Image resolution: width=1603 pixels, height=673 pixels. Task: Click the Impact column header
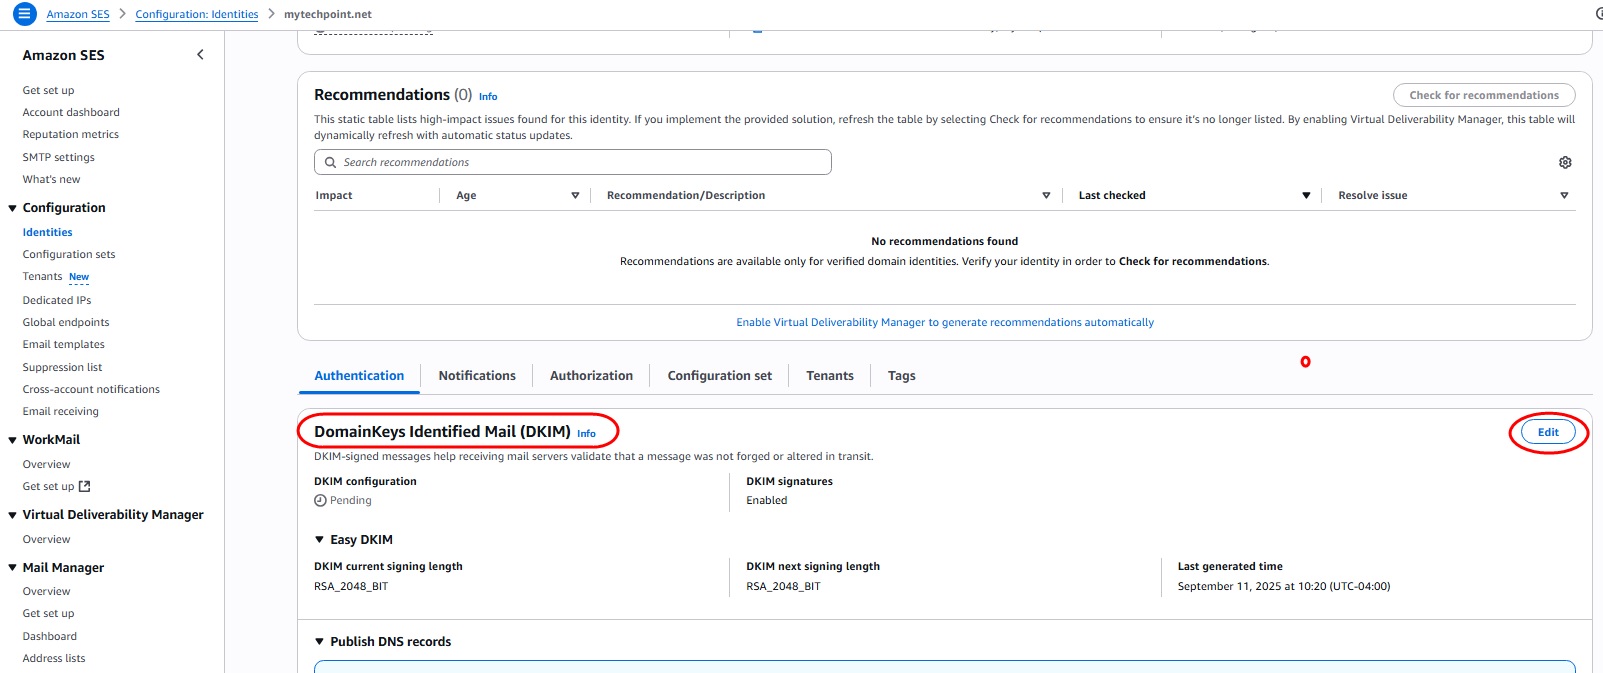click(334, 196)
